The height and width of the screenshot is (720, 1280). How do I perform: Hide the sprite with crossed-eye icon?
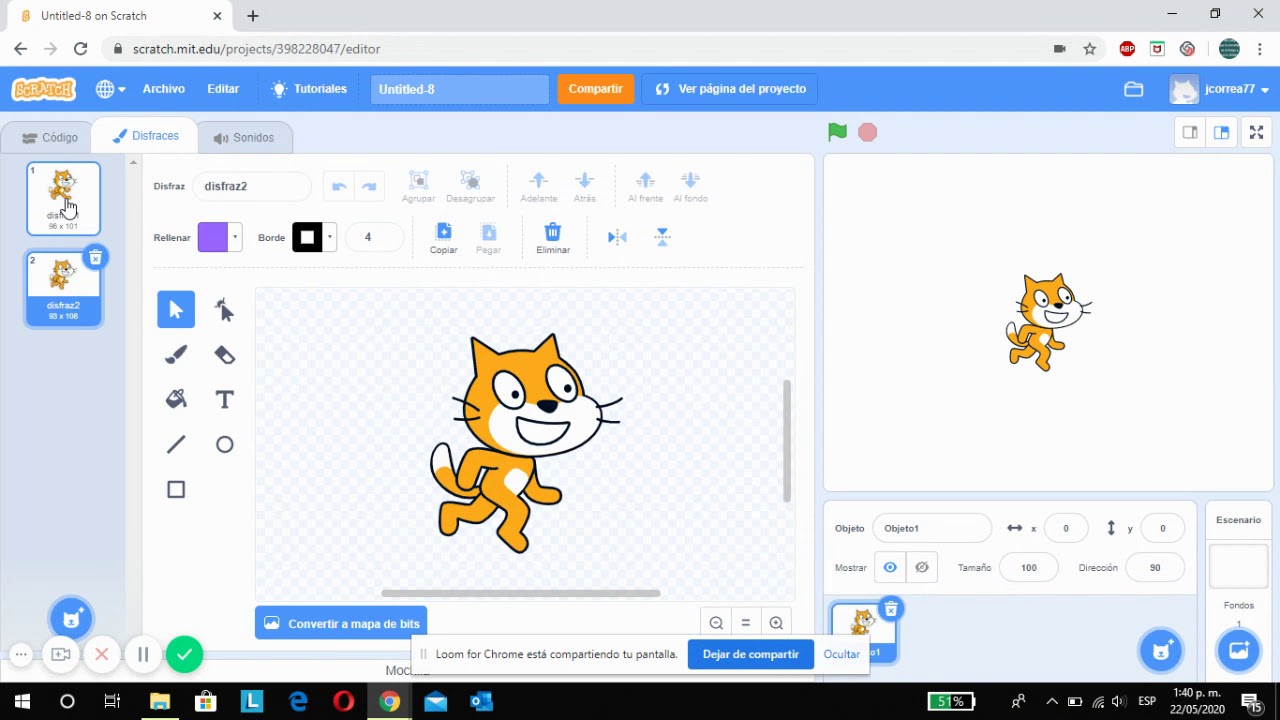click(922, 567)
